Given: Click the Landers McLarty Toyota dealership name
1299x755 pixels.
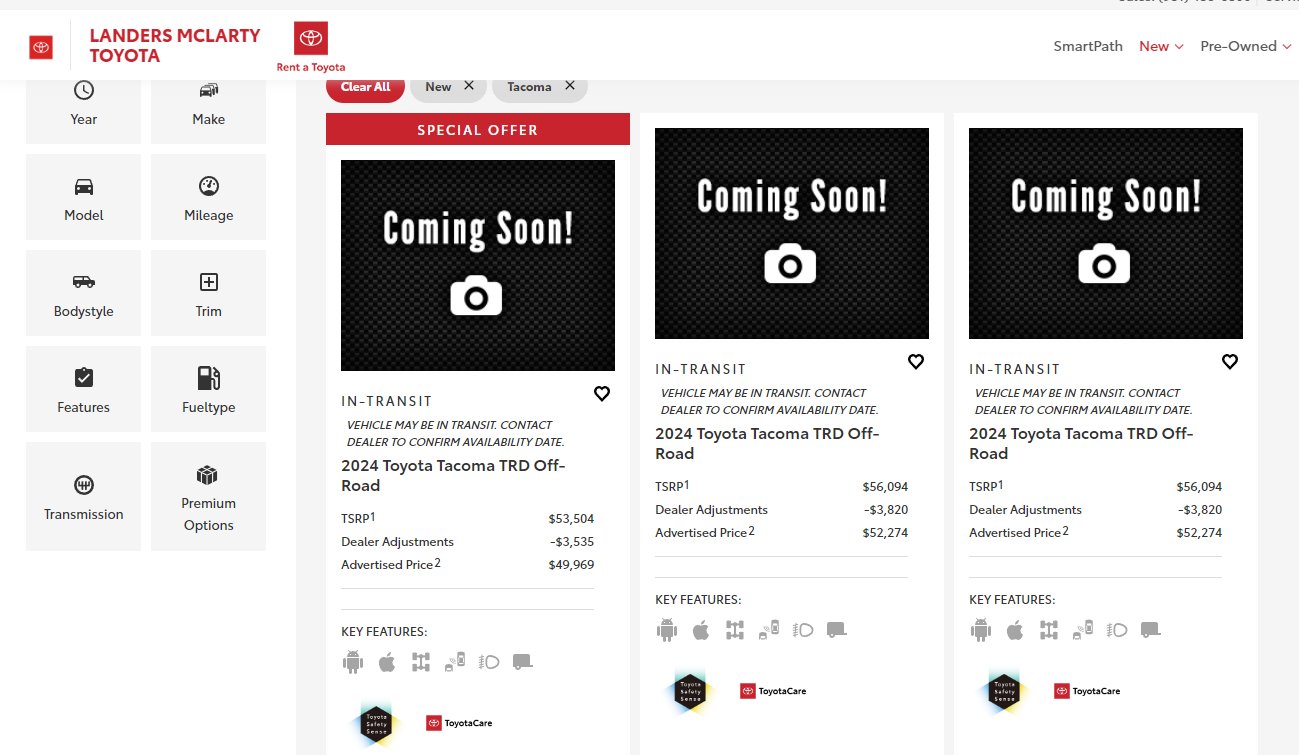Looking at the screenshot, I should pyautogui.click(x=175, y=46).
